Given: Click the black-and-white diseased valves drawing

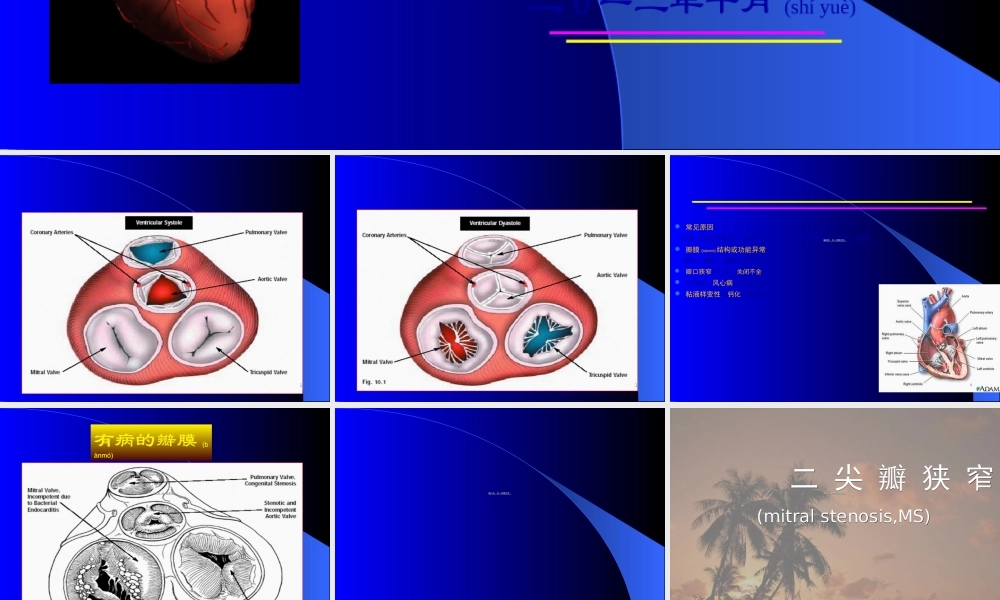Looking at the screenshot, I should (x=162, y=535).
